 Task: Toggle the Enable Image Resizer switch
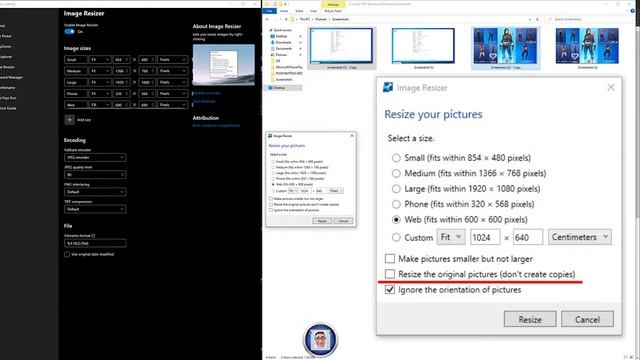pyautogui.click(x=69, y=31)
